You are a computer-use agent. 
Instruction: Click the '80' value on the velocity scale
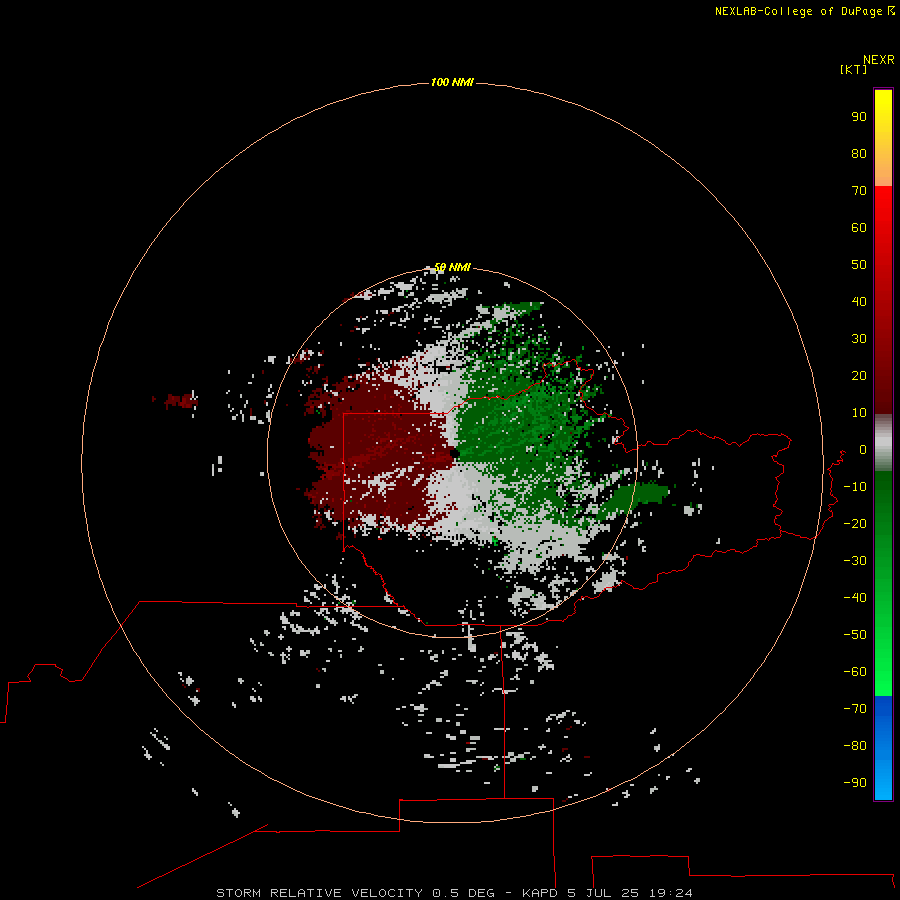(x=859, y=154)
